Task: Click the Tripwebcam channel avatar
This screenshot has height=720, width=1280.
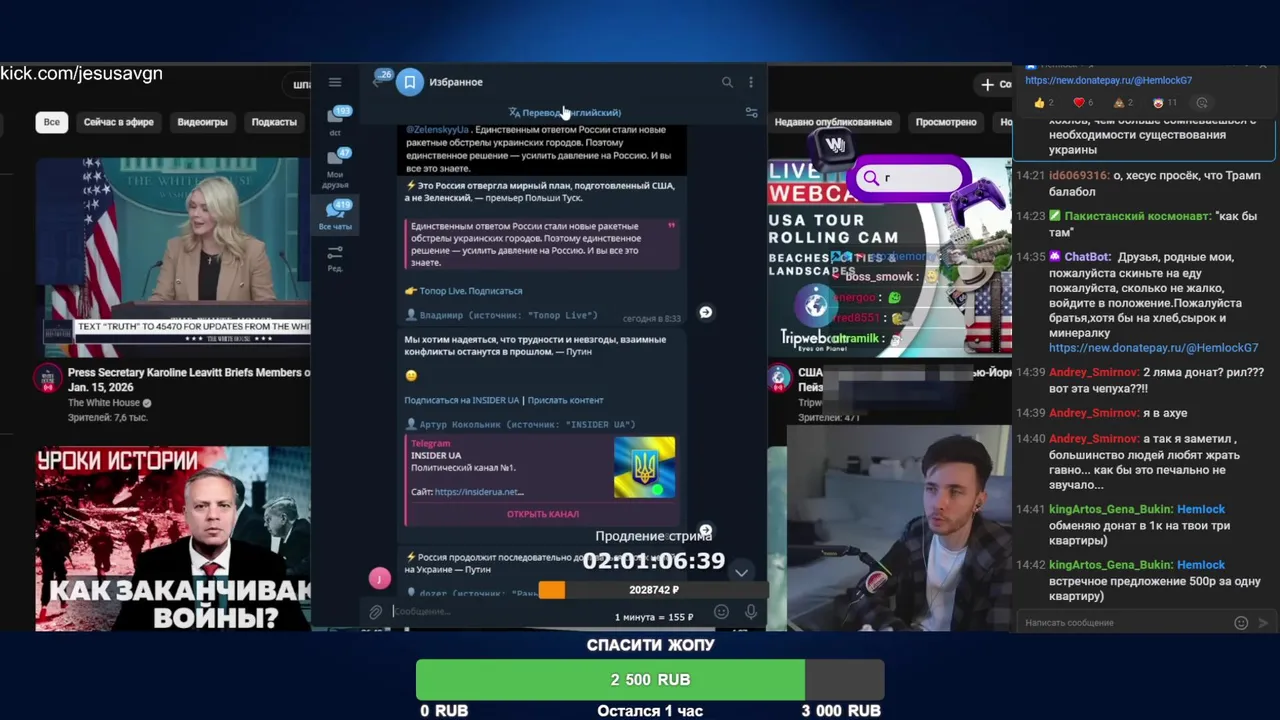Action: [780, 378]
